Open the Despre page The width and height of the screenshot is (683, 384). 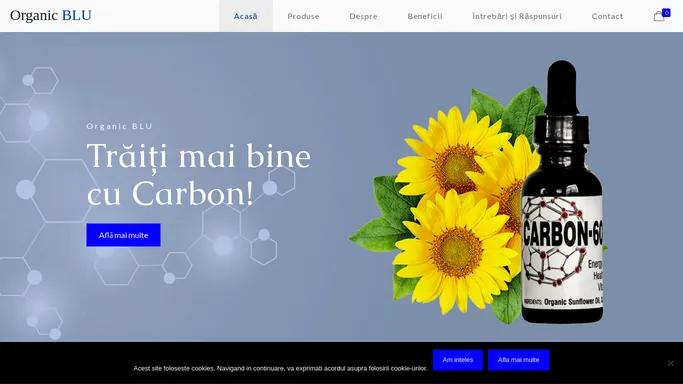click(363, 16)
